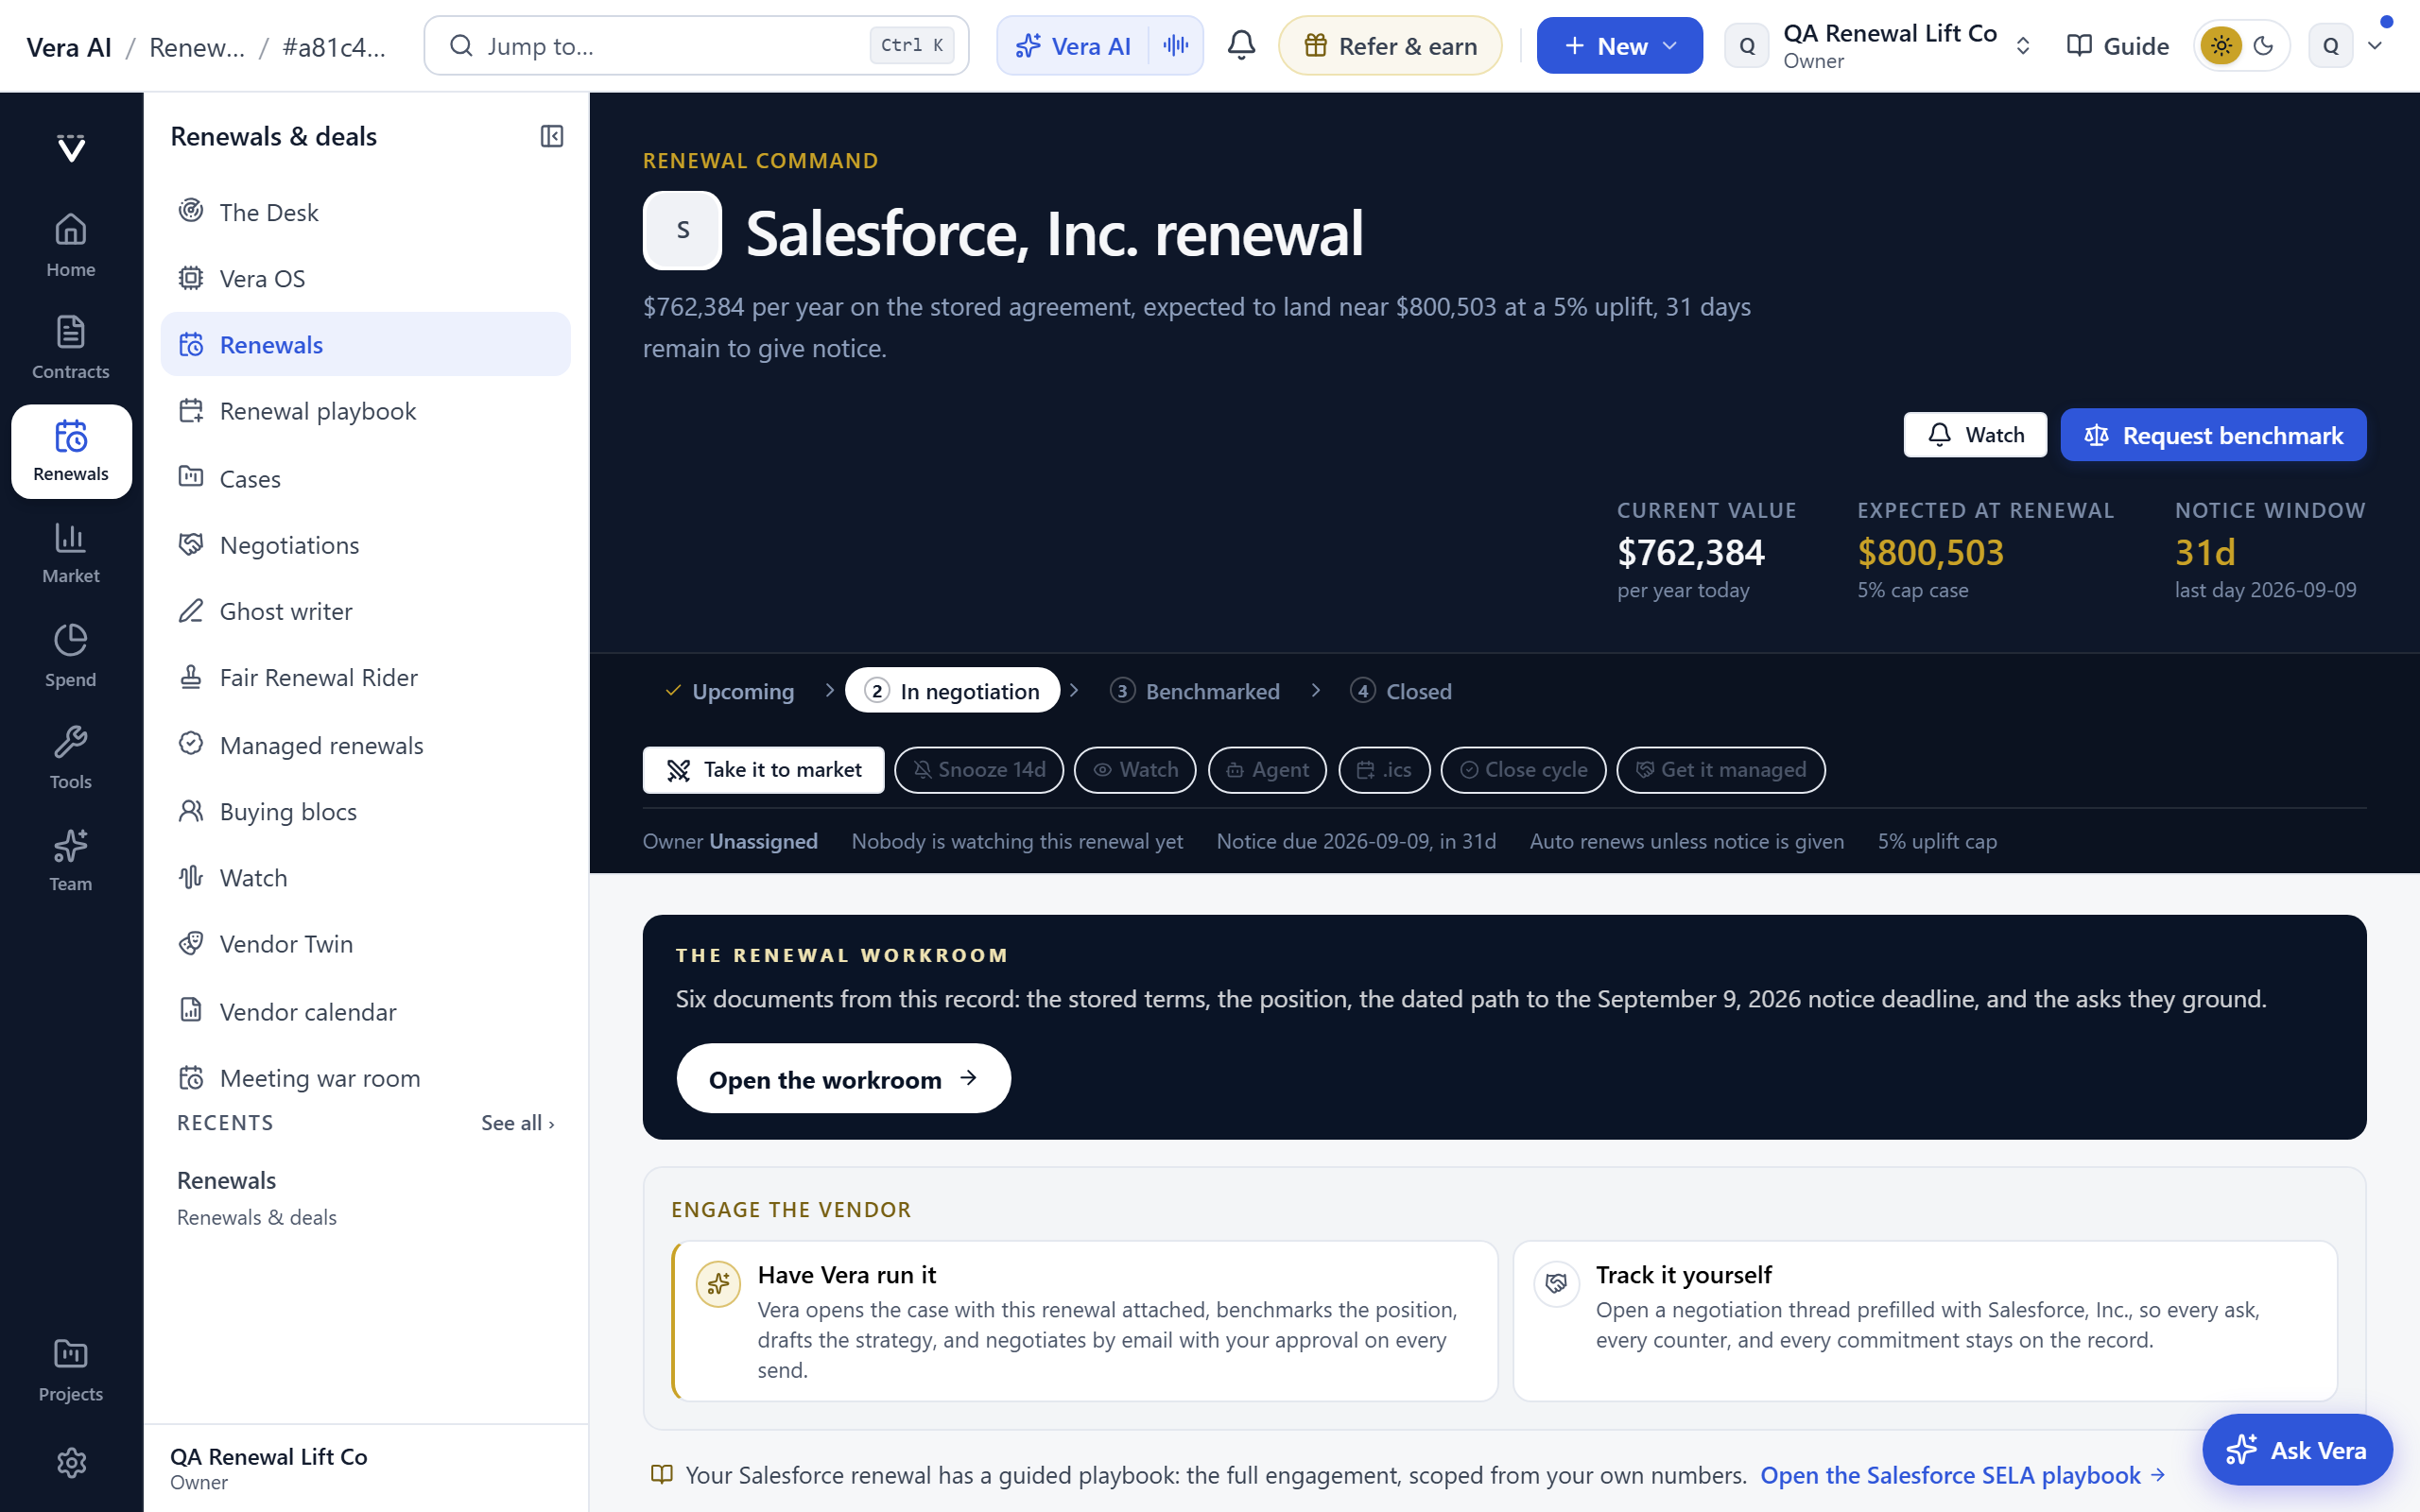Open Spend section in the rail

pyautogui.click(x=71, y=656)
